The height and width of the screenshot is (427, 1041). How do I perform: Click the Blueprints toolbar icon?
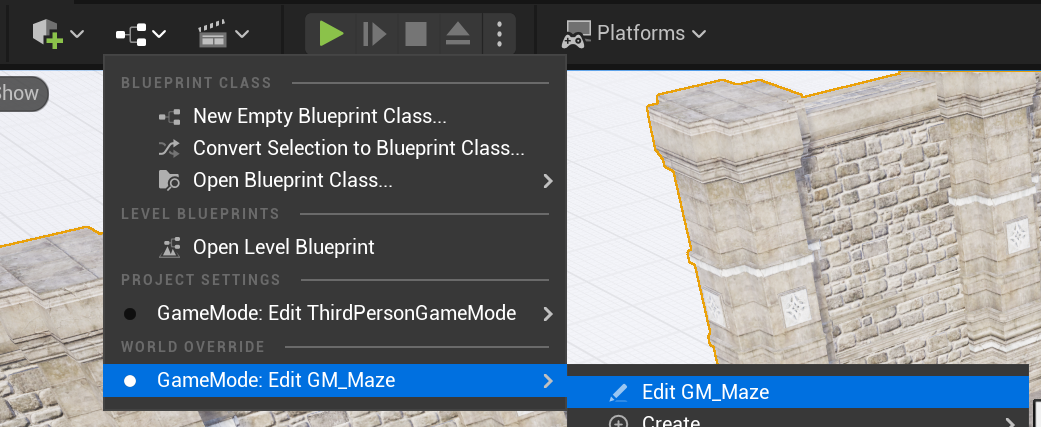(x=131, y=33)
